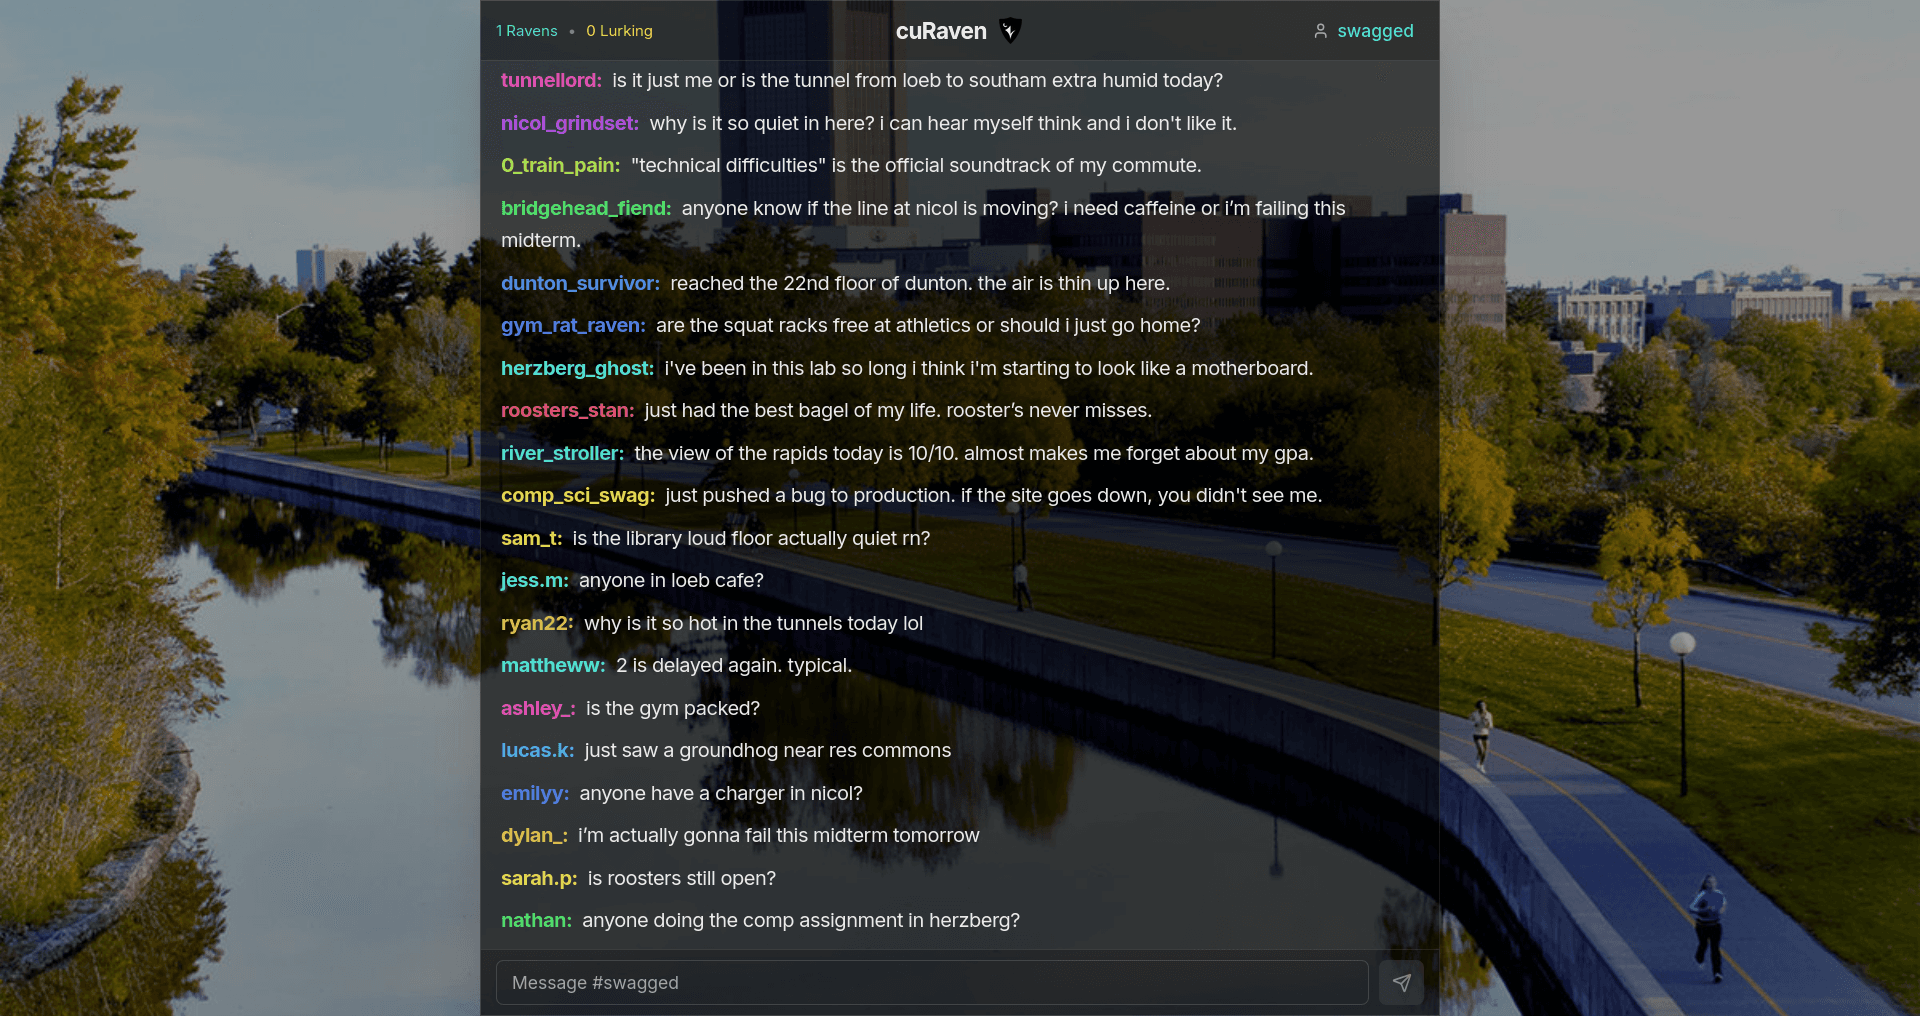Click lucas.k's groundhog message
This screenshot has height=1016, width=1920.
[768, 751]
